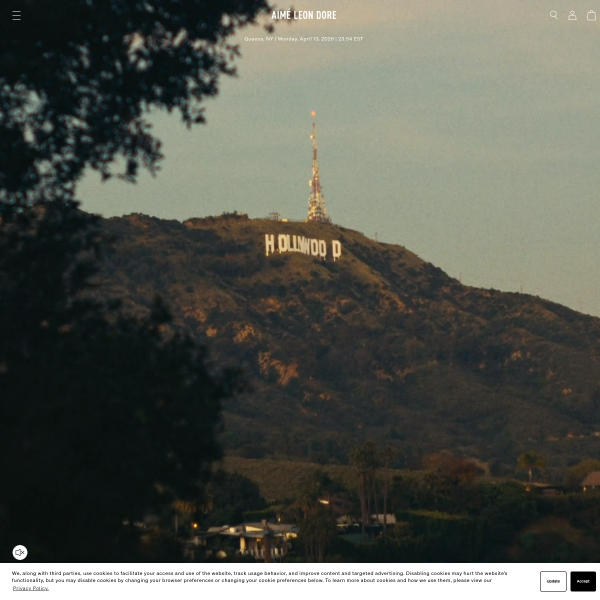Image resolution: width=600 pixels, height=600 pixels.
Task: Click the search magnifier icon
Action: pyautogui.click(x=553, y=15)
